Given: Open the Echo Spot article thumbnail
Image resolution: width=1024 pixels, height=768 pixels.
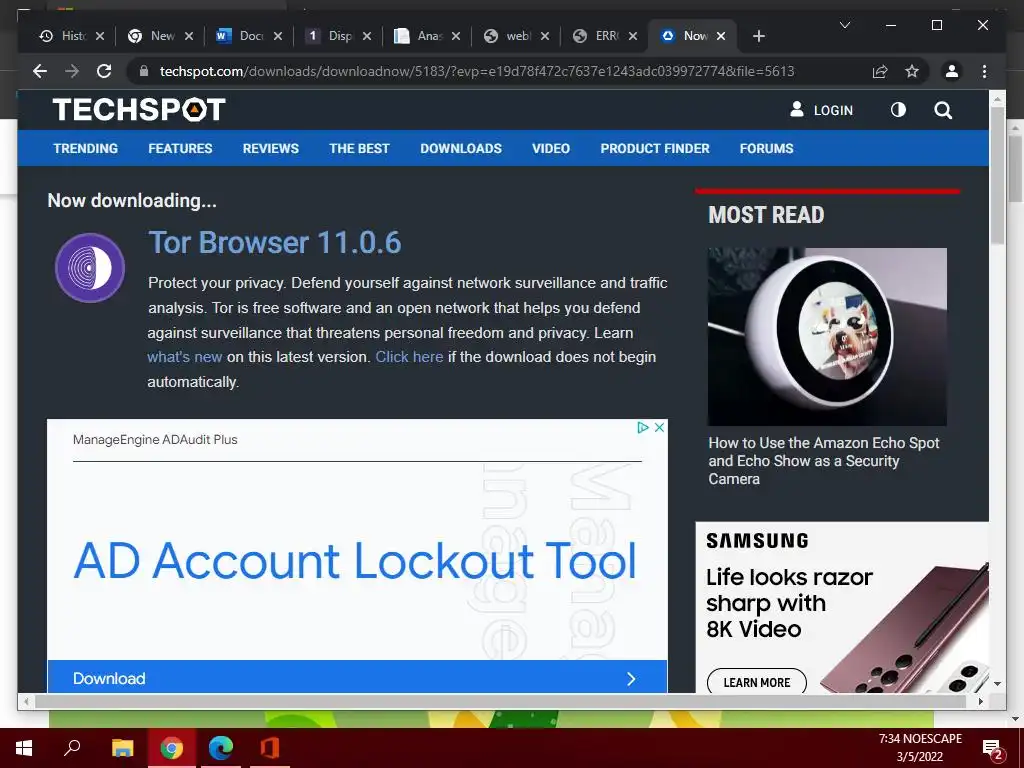Looking at the screenshot, I should point(827,336).
